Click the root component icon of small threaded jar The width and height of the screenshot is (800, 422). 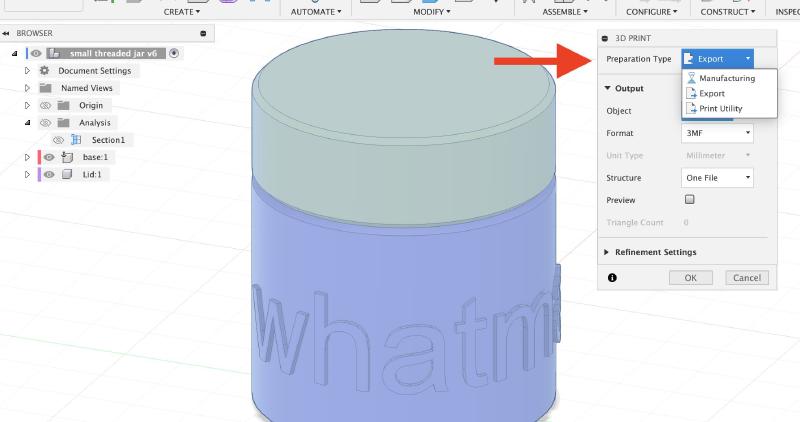55,53
